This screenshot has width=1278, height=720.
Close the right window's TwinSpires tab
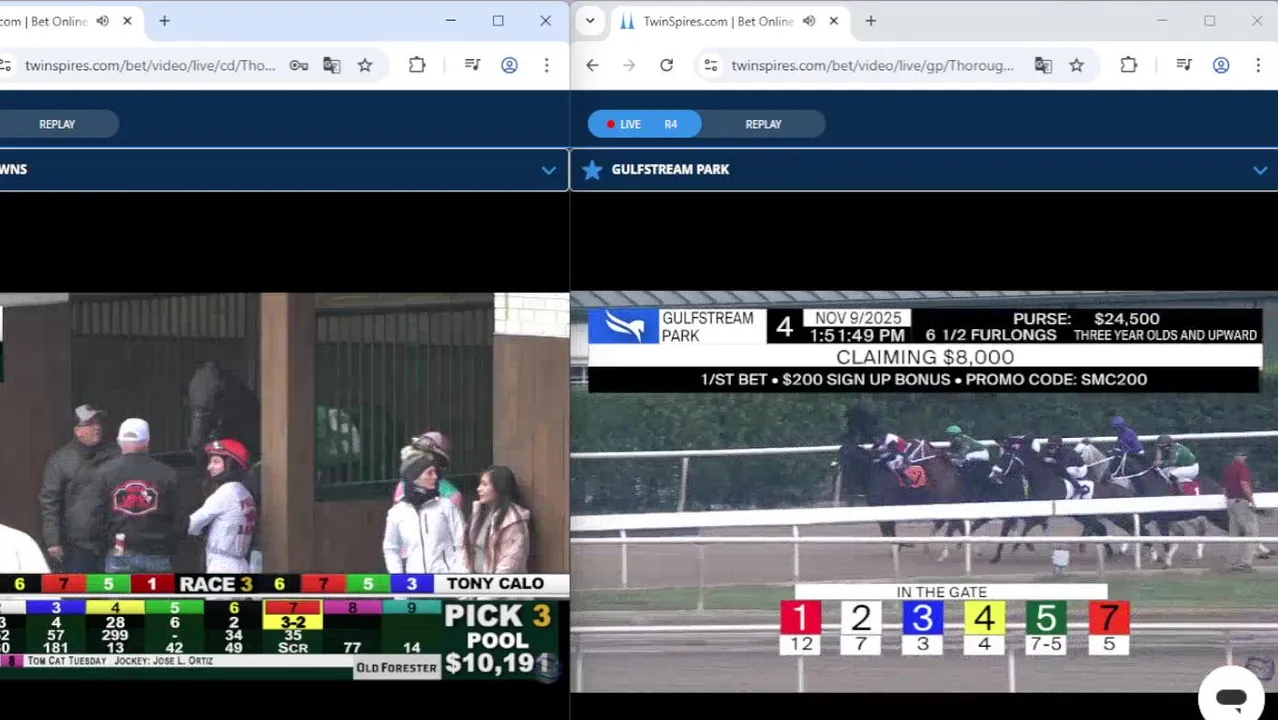pyautogui.click(x=833, y=21)
